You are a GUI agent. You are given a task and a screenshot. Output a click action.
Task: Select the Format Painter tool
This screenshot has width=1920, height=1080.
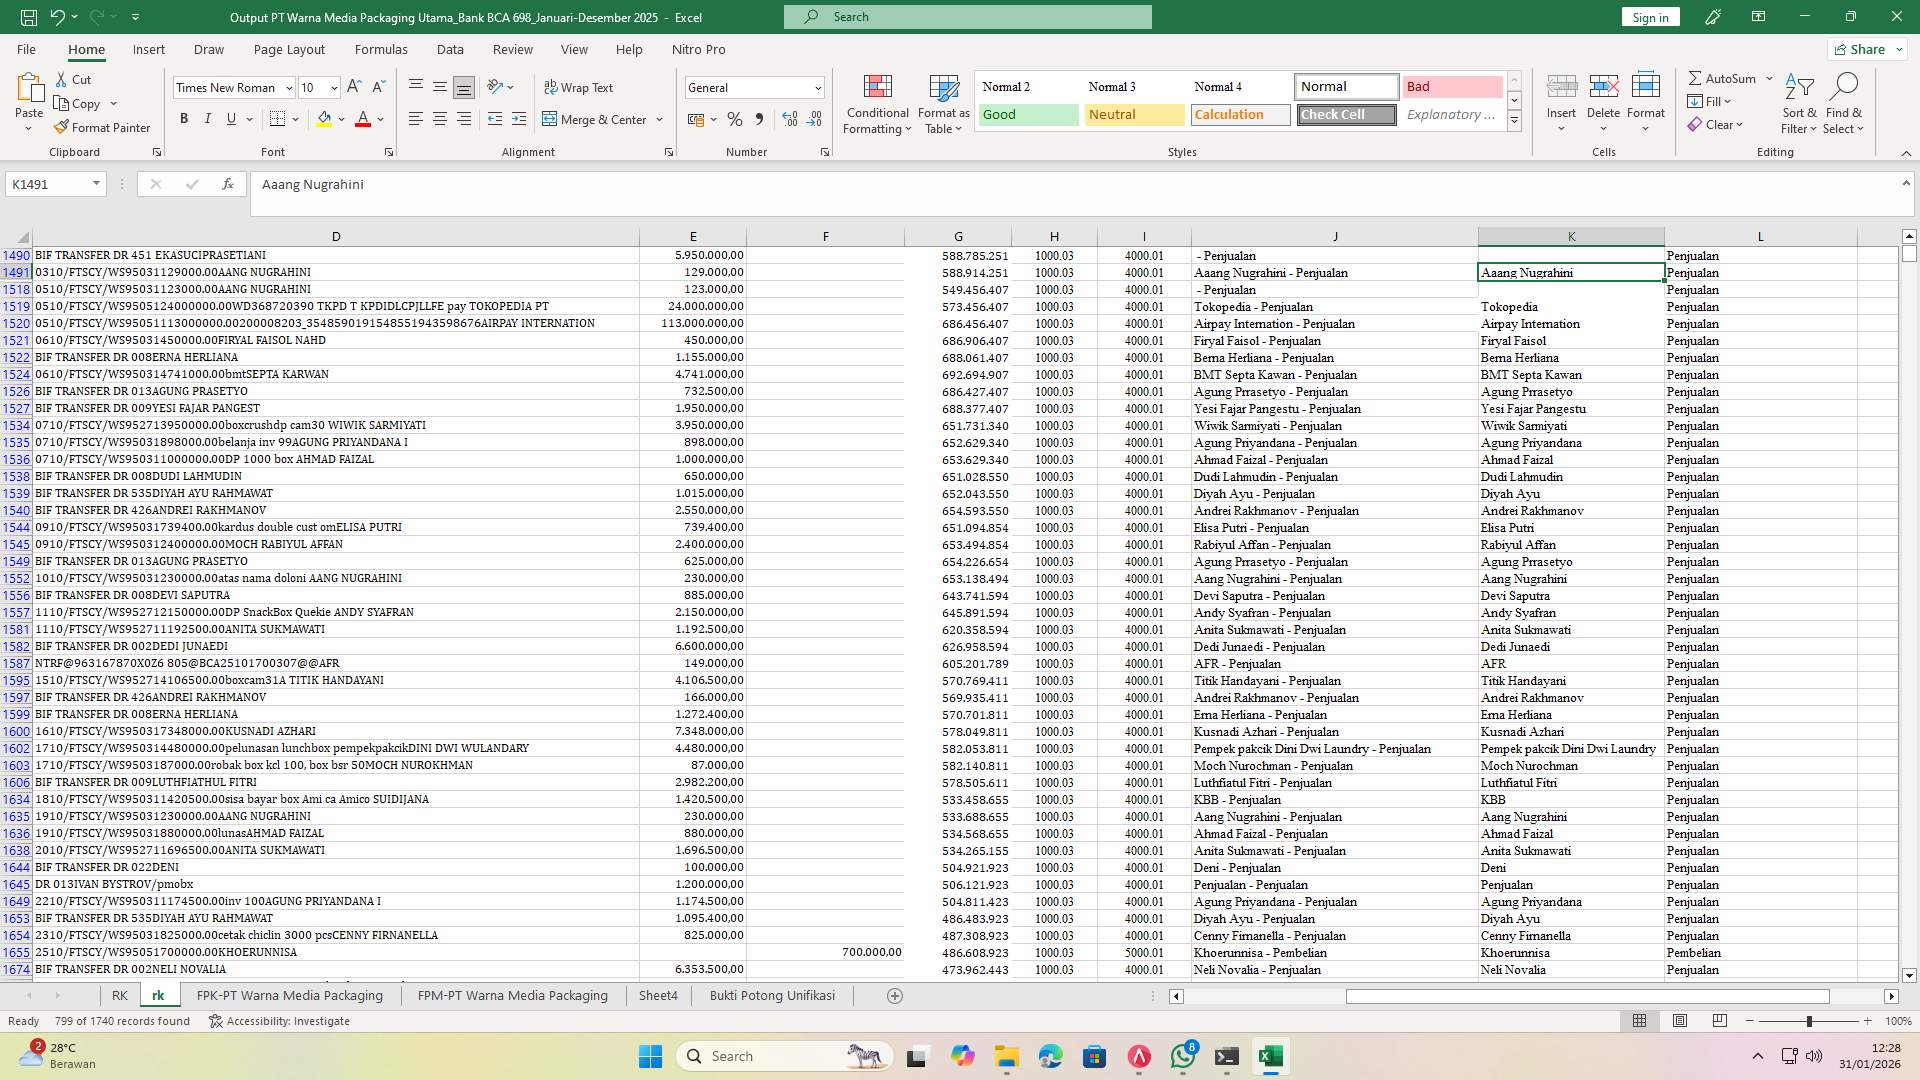tap(103, 127)
